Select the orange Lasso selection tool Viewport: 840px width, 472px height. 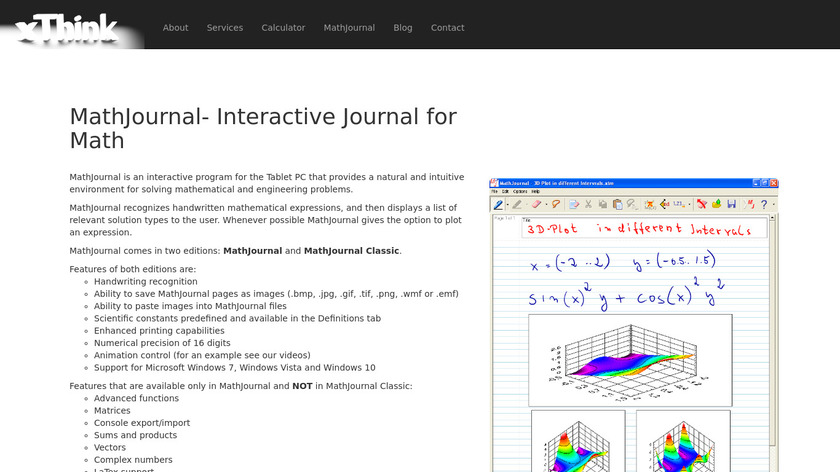click(x=556, y=204)
